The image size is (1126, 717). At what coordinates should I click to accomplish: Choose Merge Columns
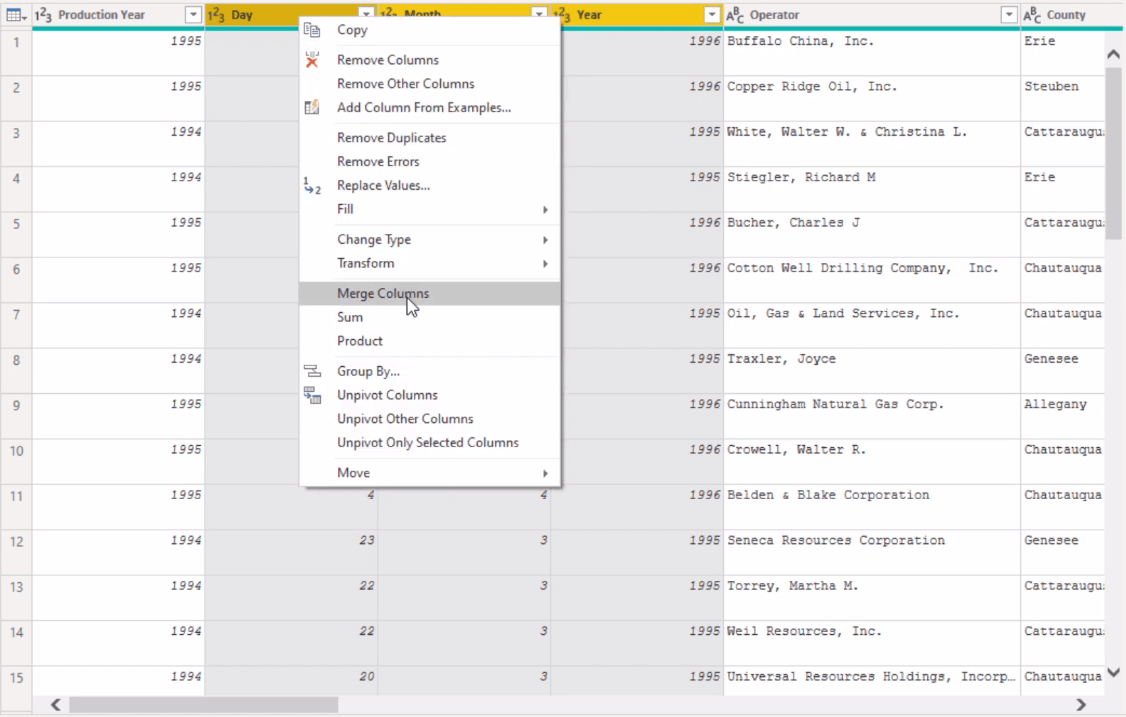coord(429,293)
